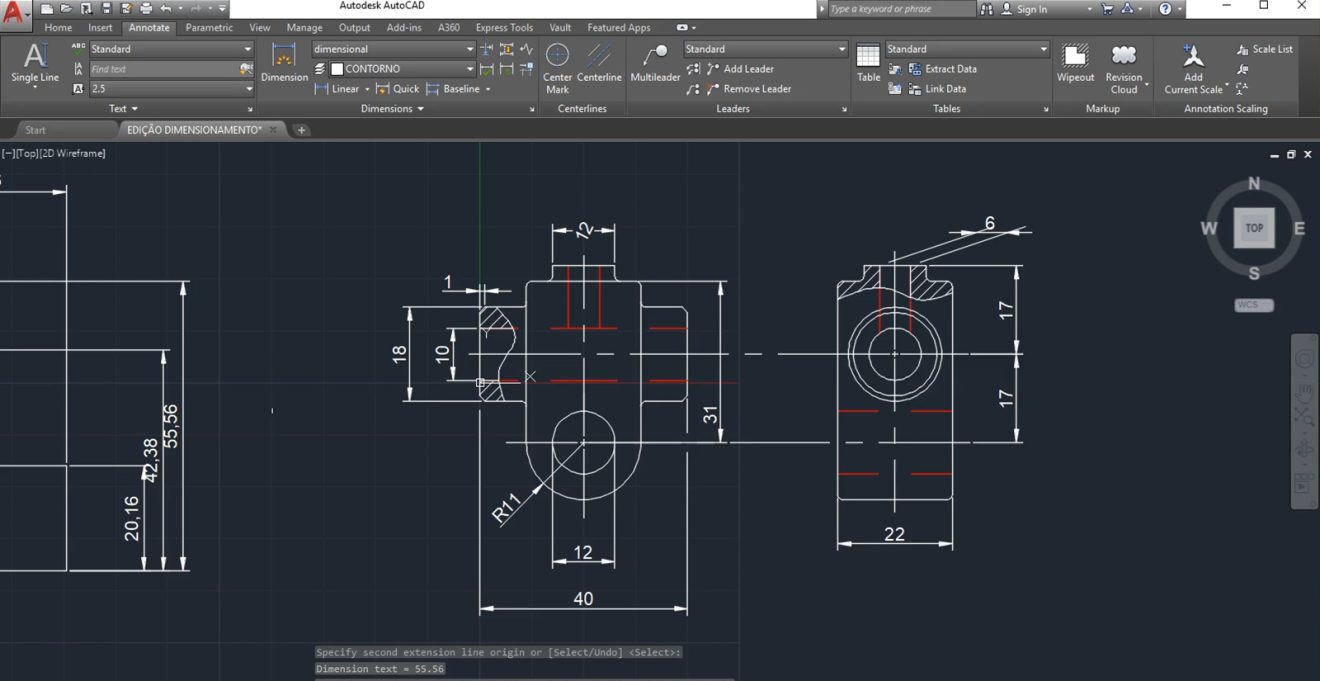Switch to the Parametric ribbon tab
The width and height of the screenshot is (1320, 681).
[208, 27]
